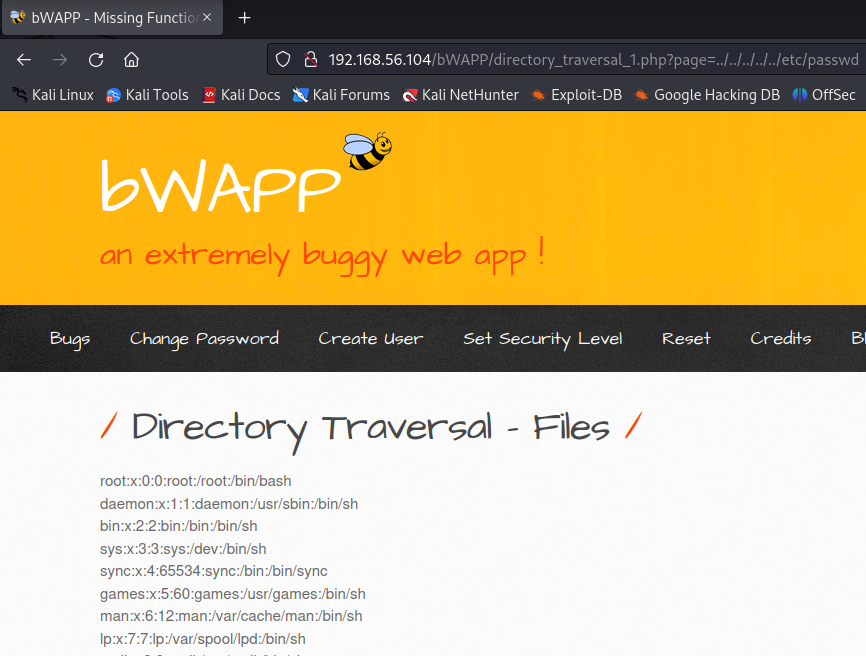Click the insecure connection padlock icon

pyautogui.click(x=311, y=59)
